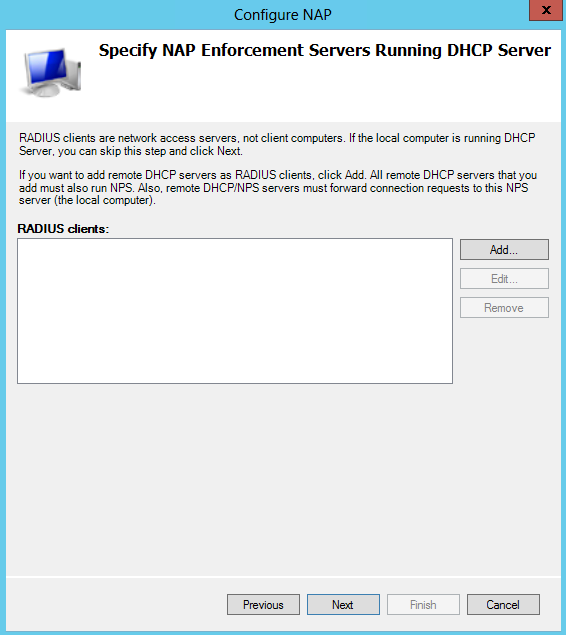Image resolution: width=566 pixels, height=635 pixels.
Task: Click the Configure NAP title bar text
Action: tap(283, 15)
